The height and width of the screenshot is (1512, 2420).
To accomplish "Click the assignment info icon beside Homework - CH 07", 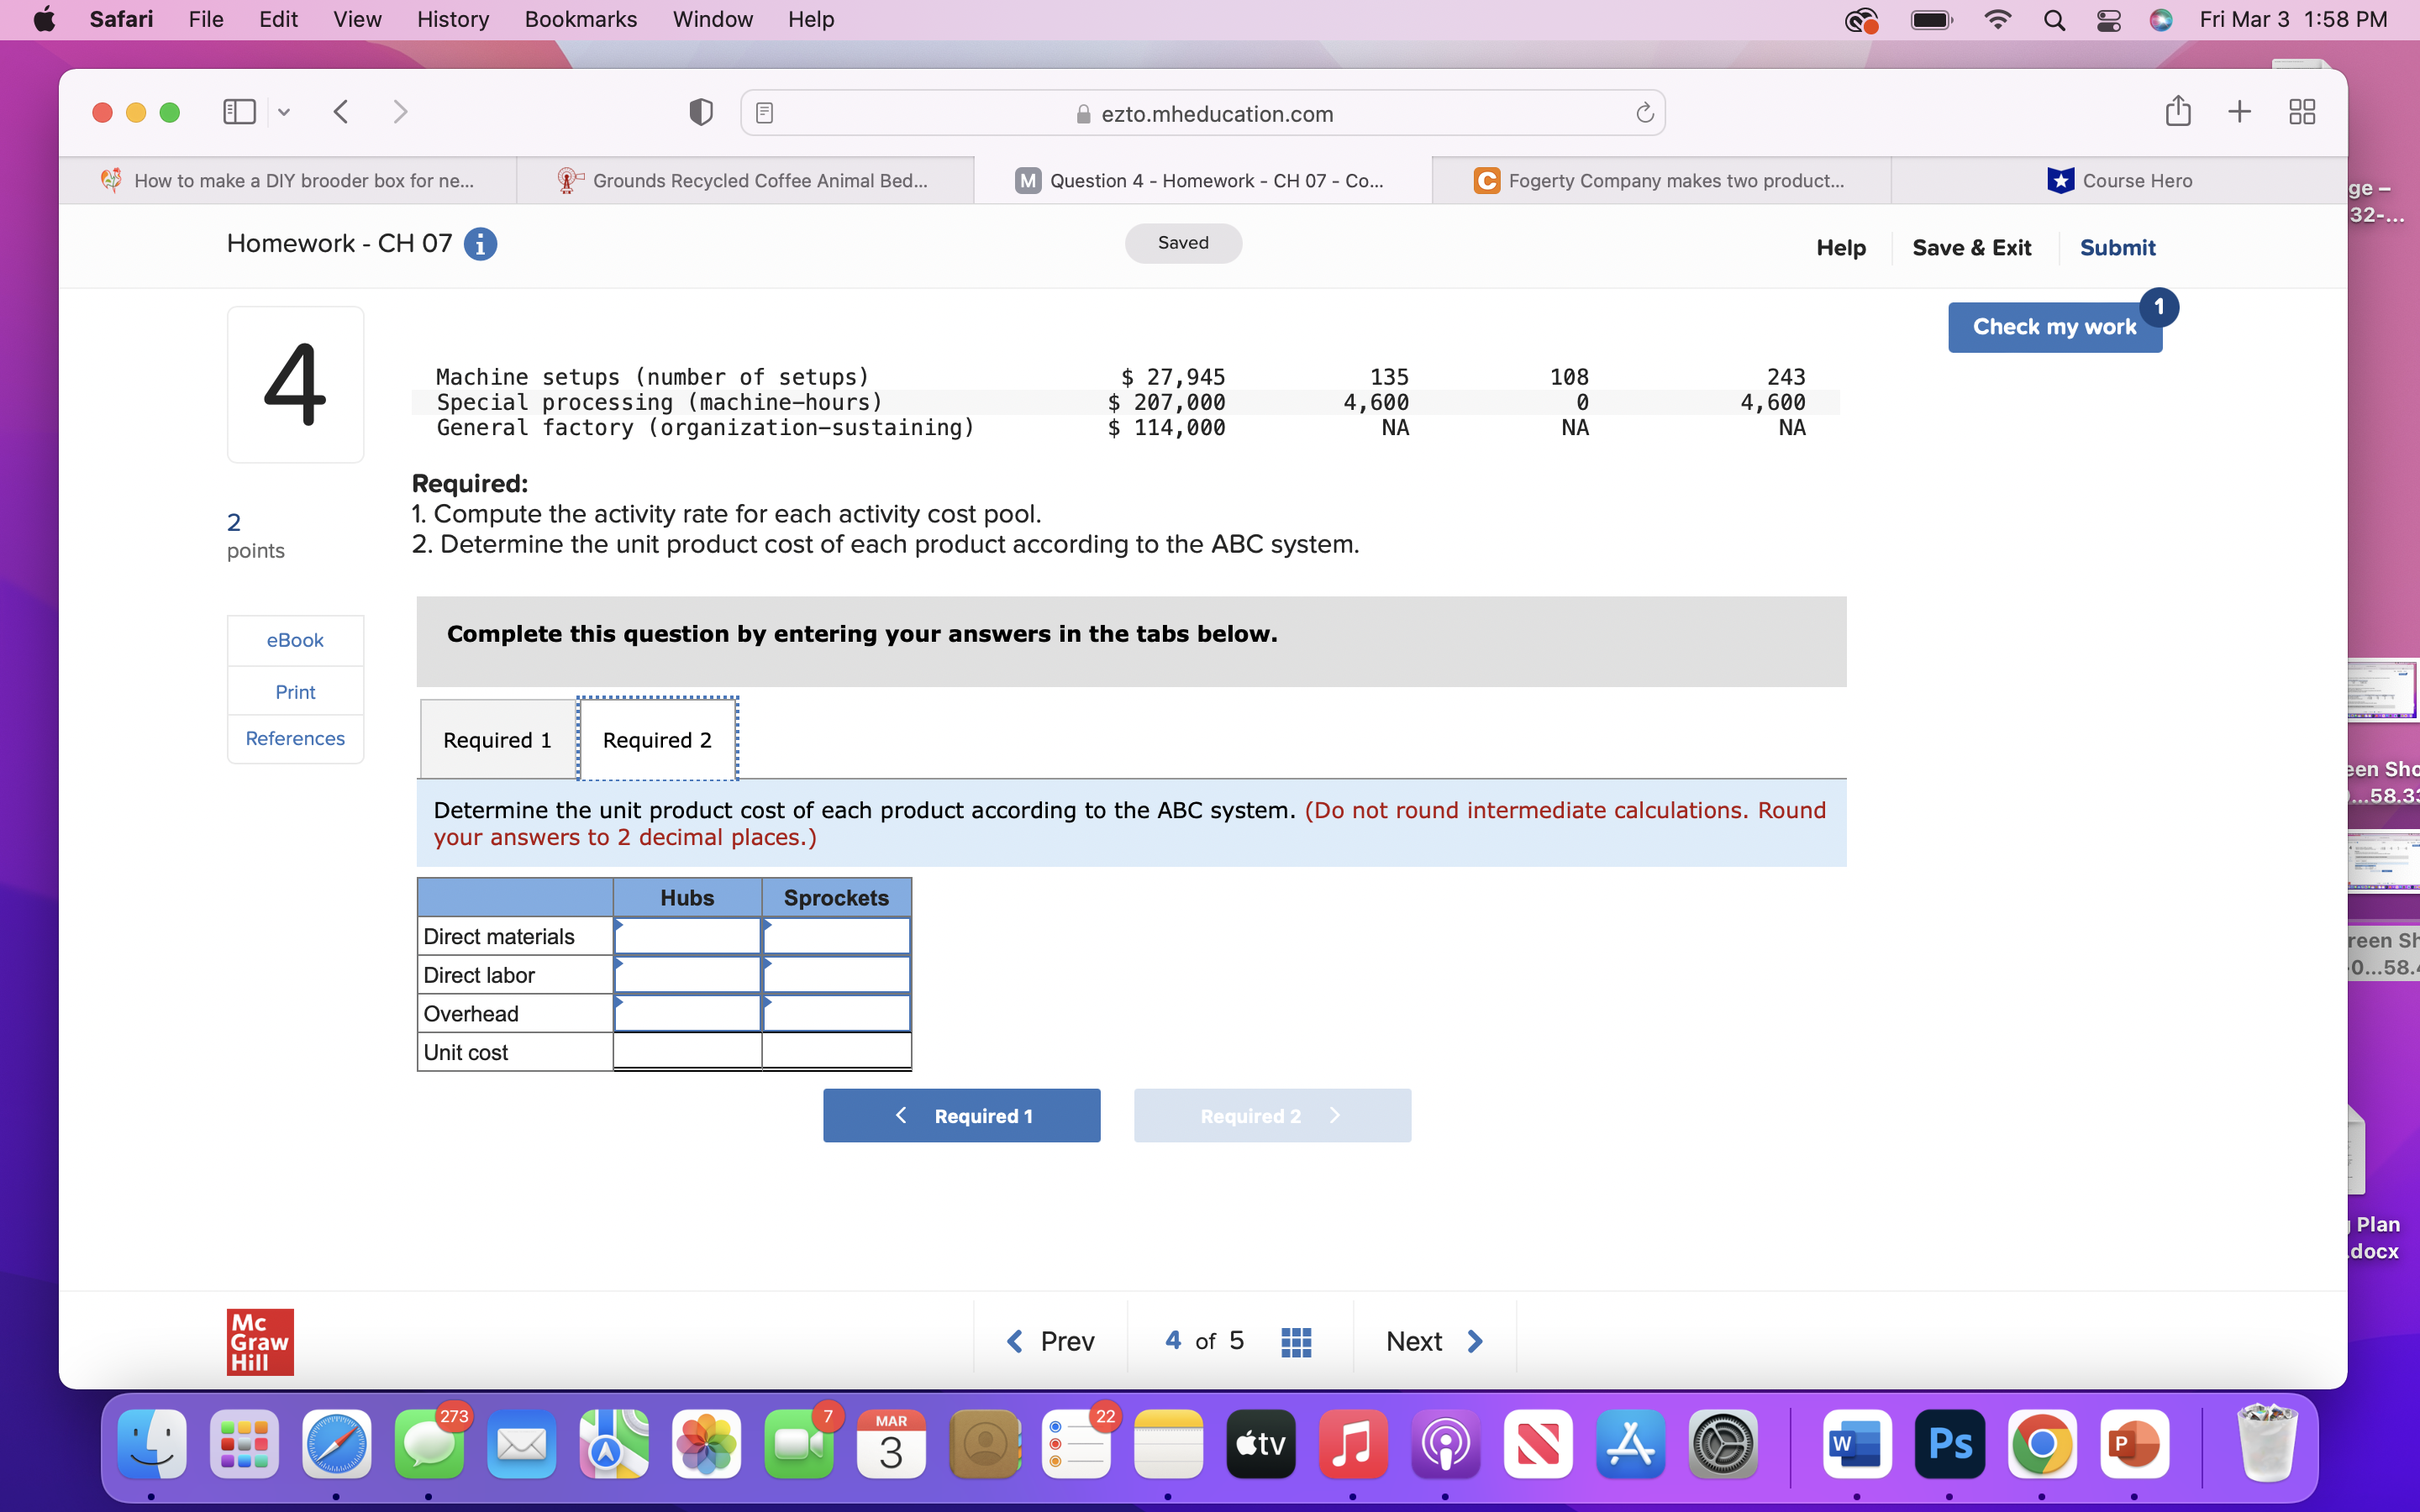I will tap(481, 243).
